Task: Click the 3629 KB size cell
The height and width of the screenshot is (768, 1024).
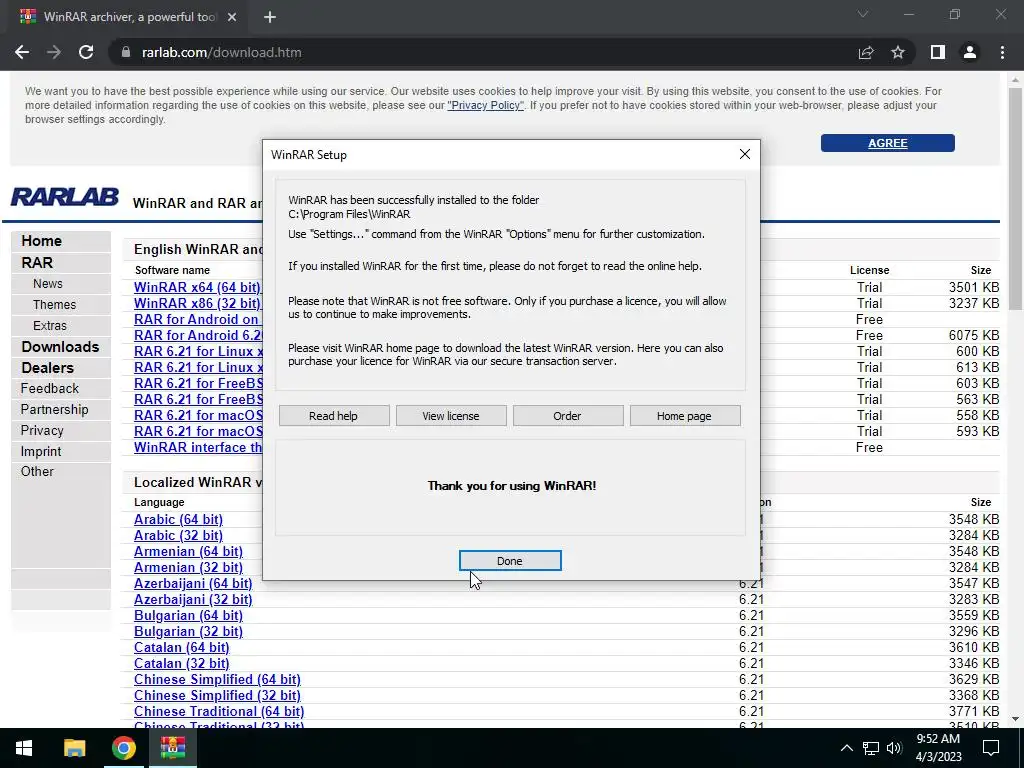Action: [974, 679]
